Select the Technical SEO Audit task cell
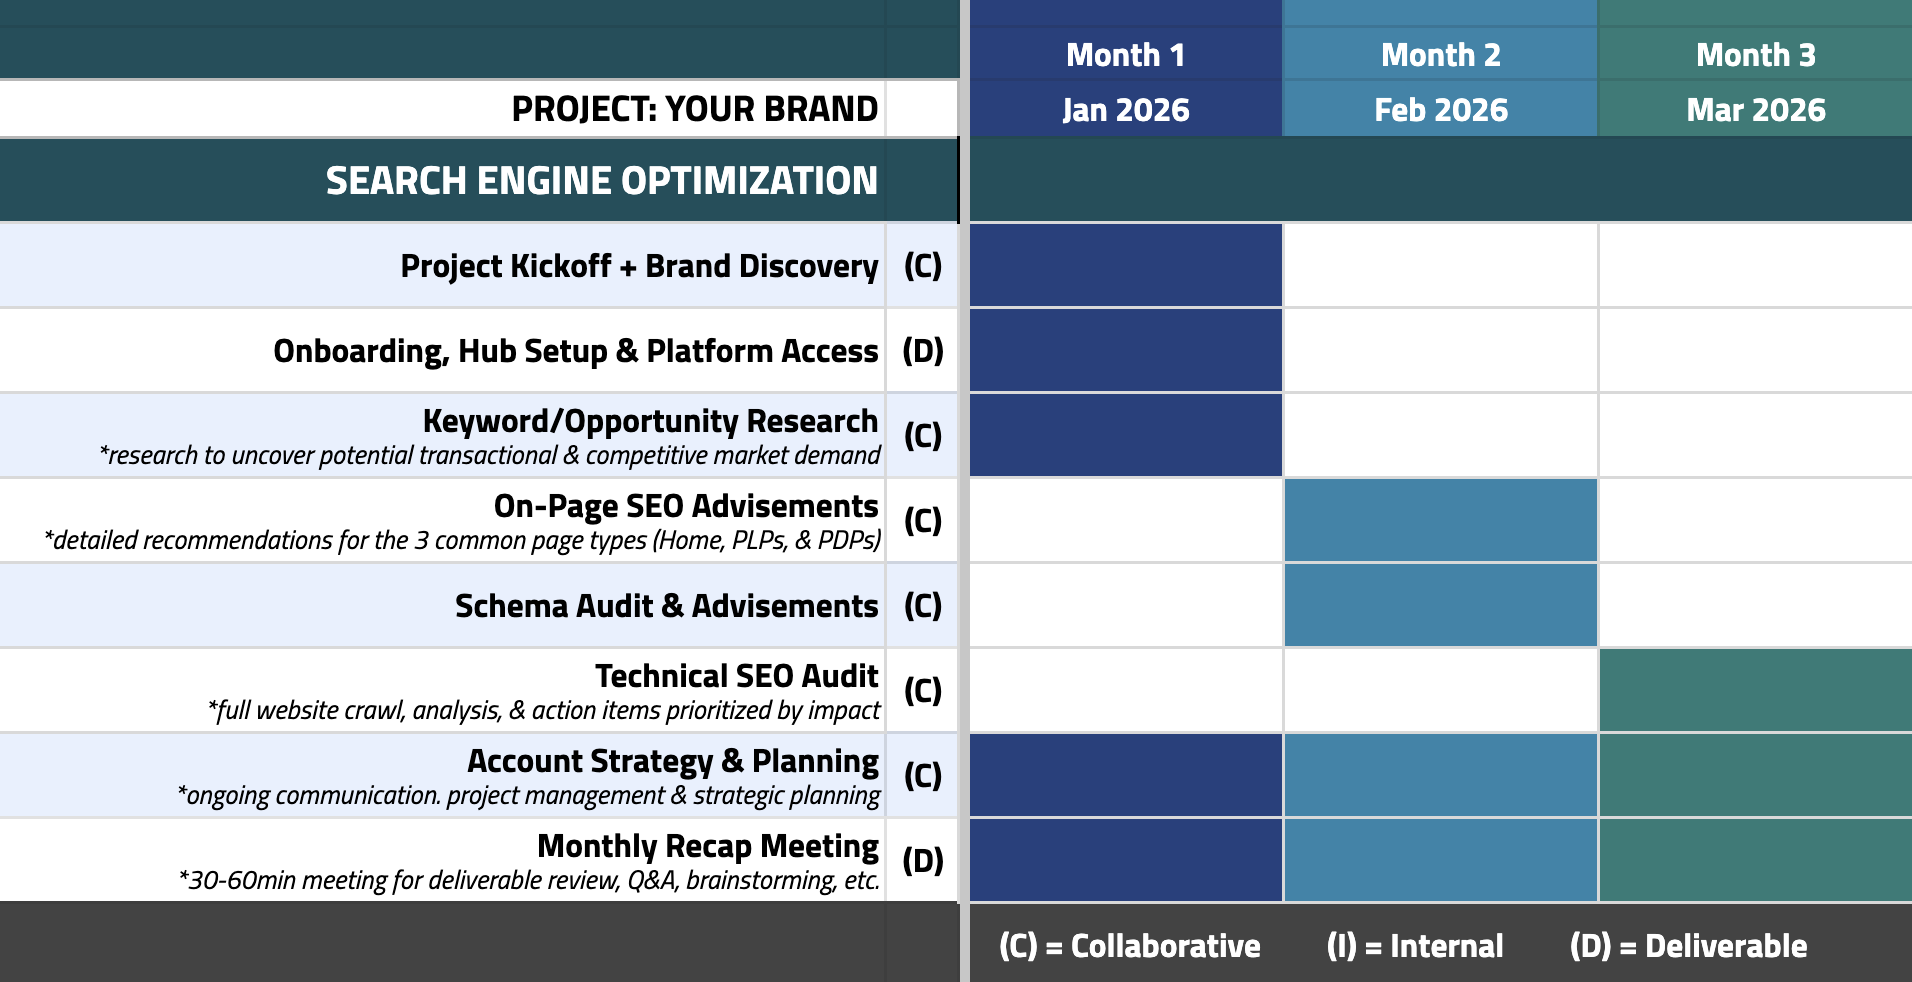 736,677
